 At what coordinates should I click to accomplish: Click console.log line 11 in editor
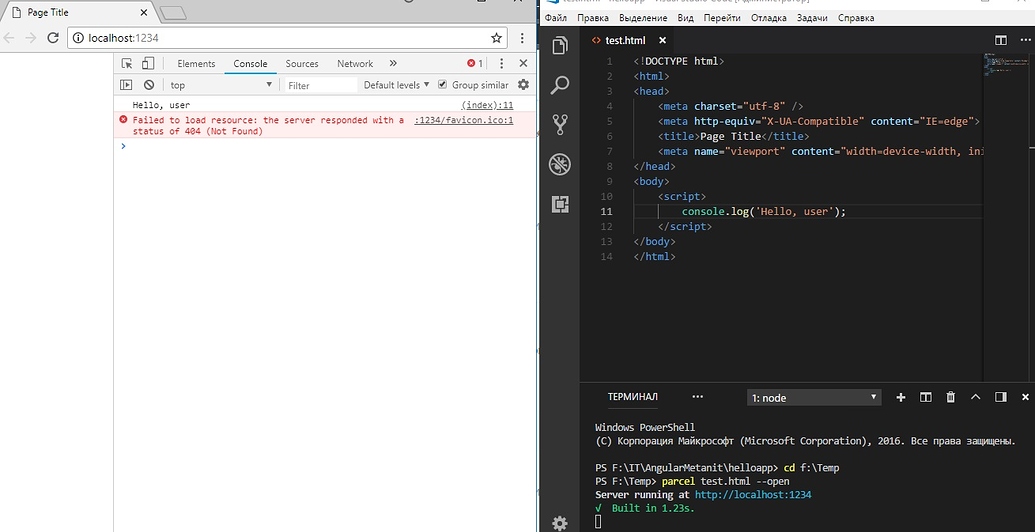[x=764, y=212]
